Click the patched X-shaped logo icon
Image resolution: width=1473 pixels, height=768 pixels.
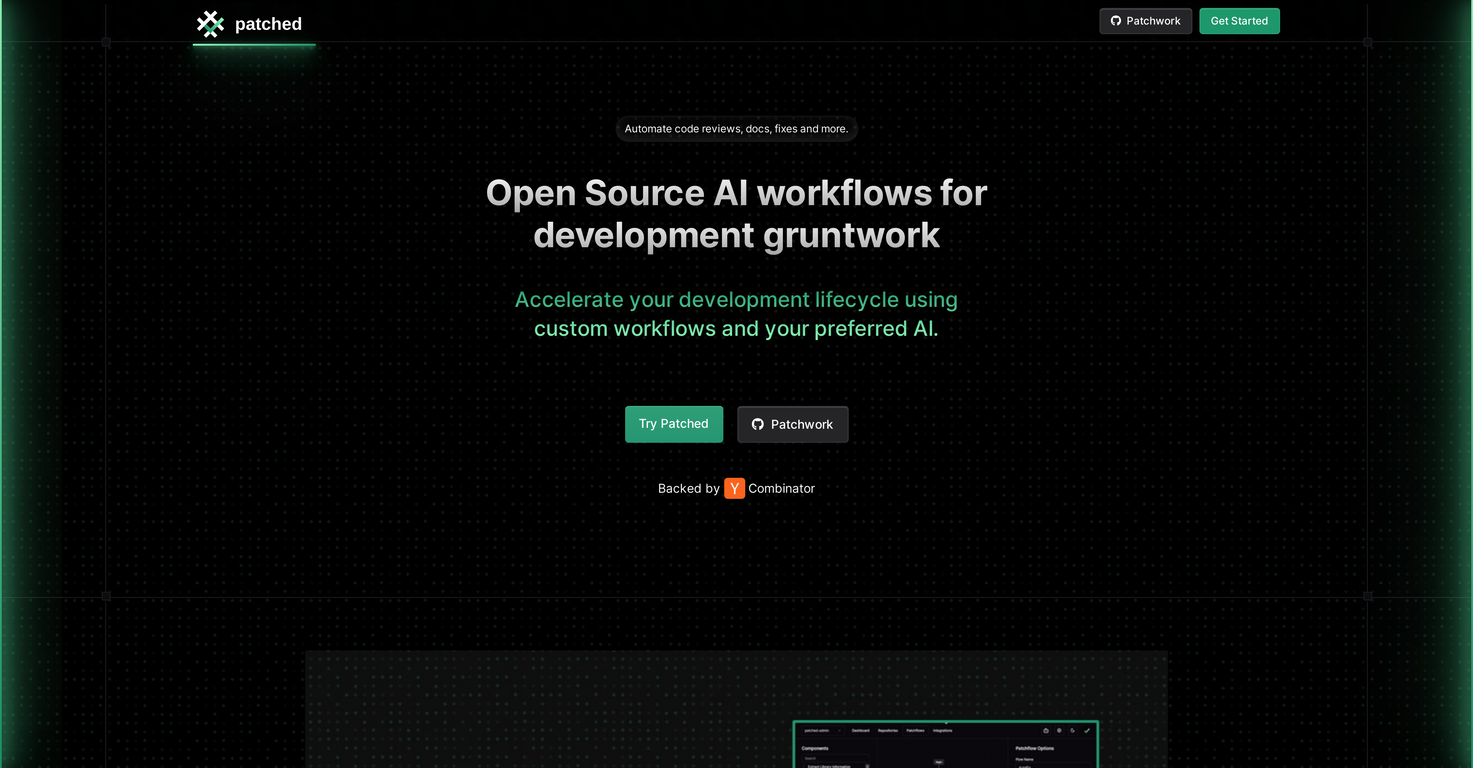[x=210, y=24]
